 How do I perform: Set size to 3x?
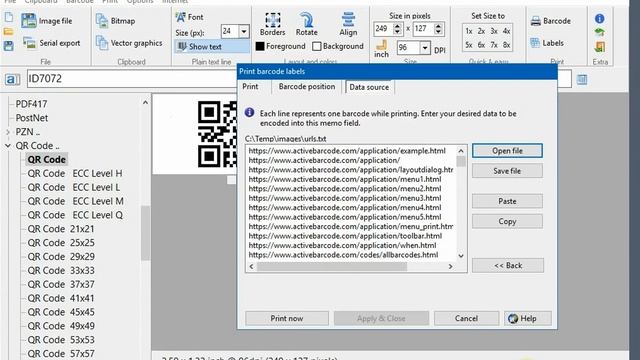(x=494, y=31)
